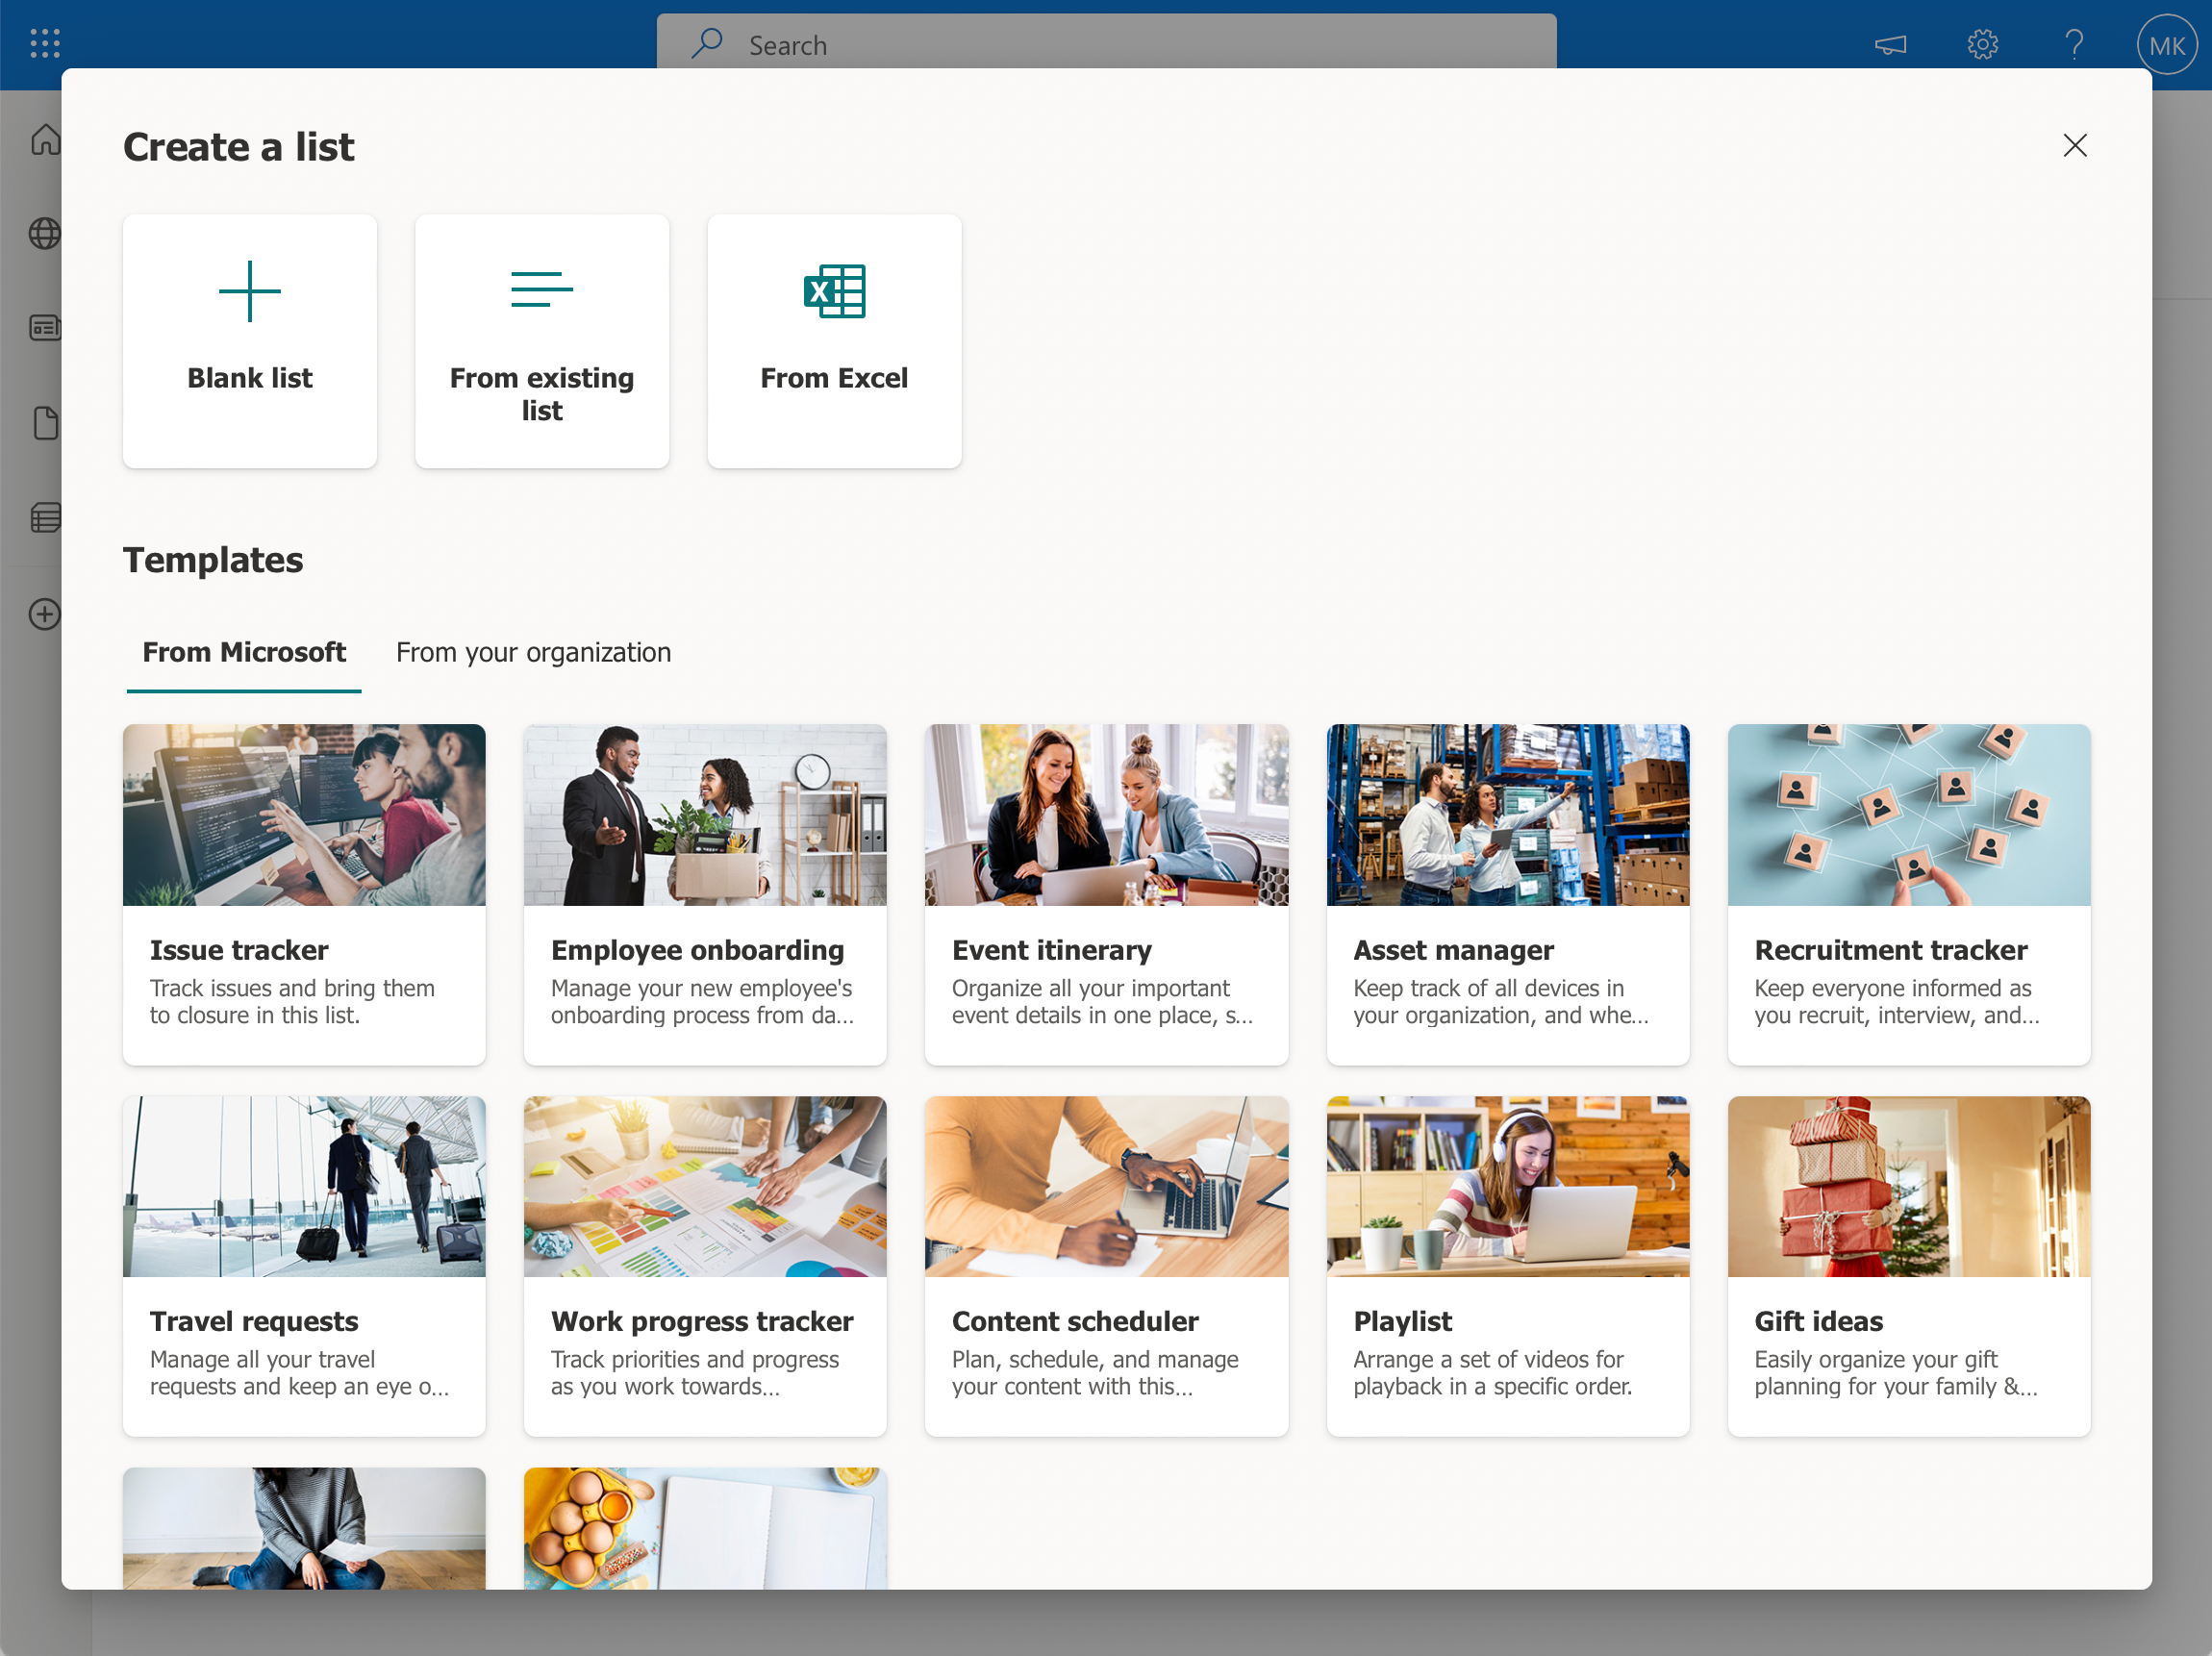The height and width of the screenshot is (1656, 2212).
Task: Select the From existing list icon
Action: coord(540,286)
